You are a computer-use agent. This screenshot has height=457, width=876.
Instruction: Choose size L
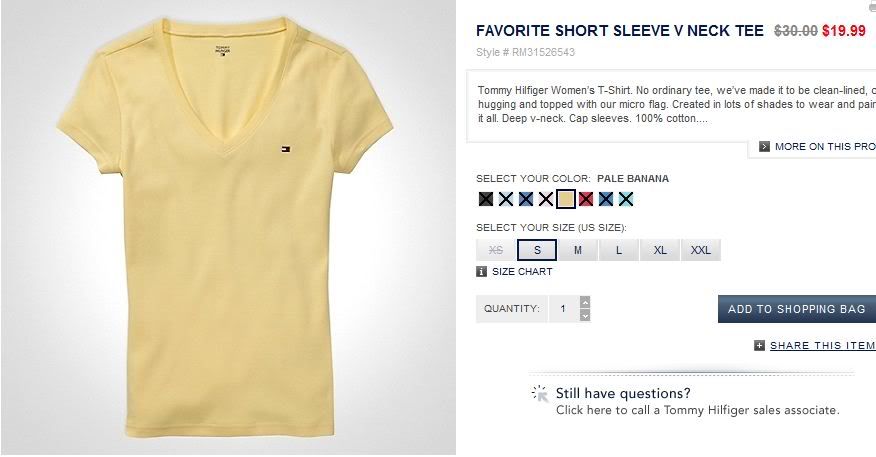(618, 250)
